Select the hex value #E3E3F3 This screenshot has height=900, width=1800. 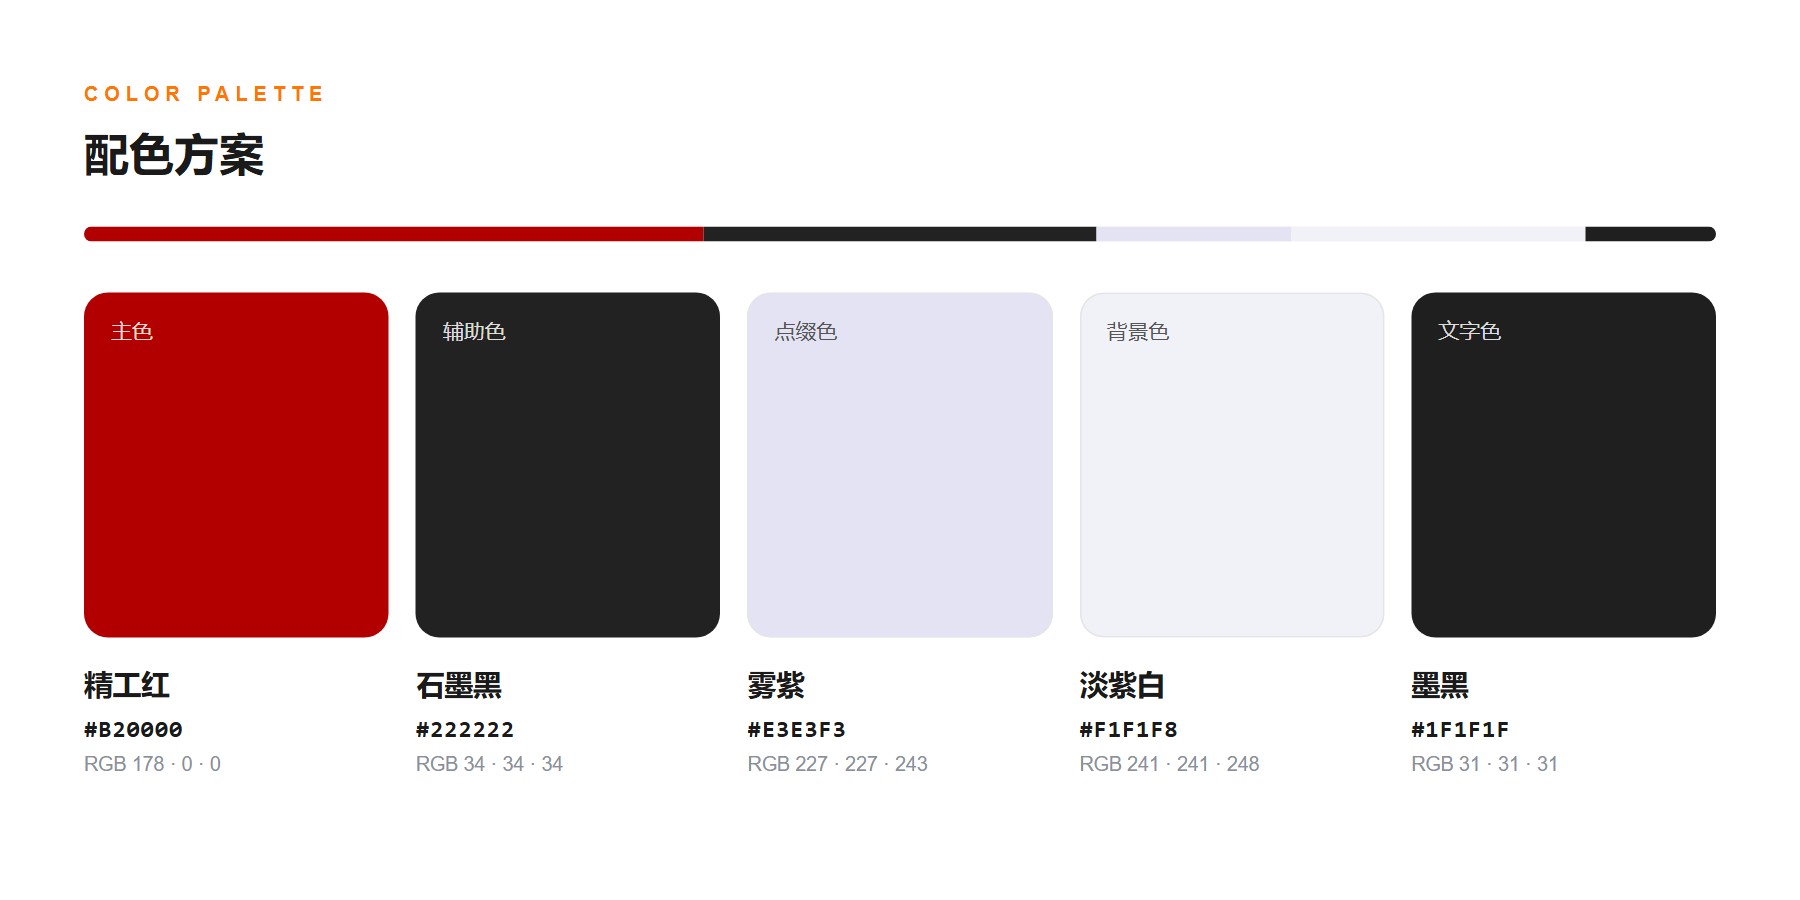point(797,730)
